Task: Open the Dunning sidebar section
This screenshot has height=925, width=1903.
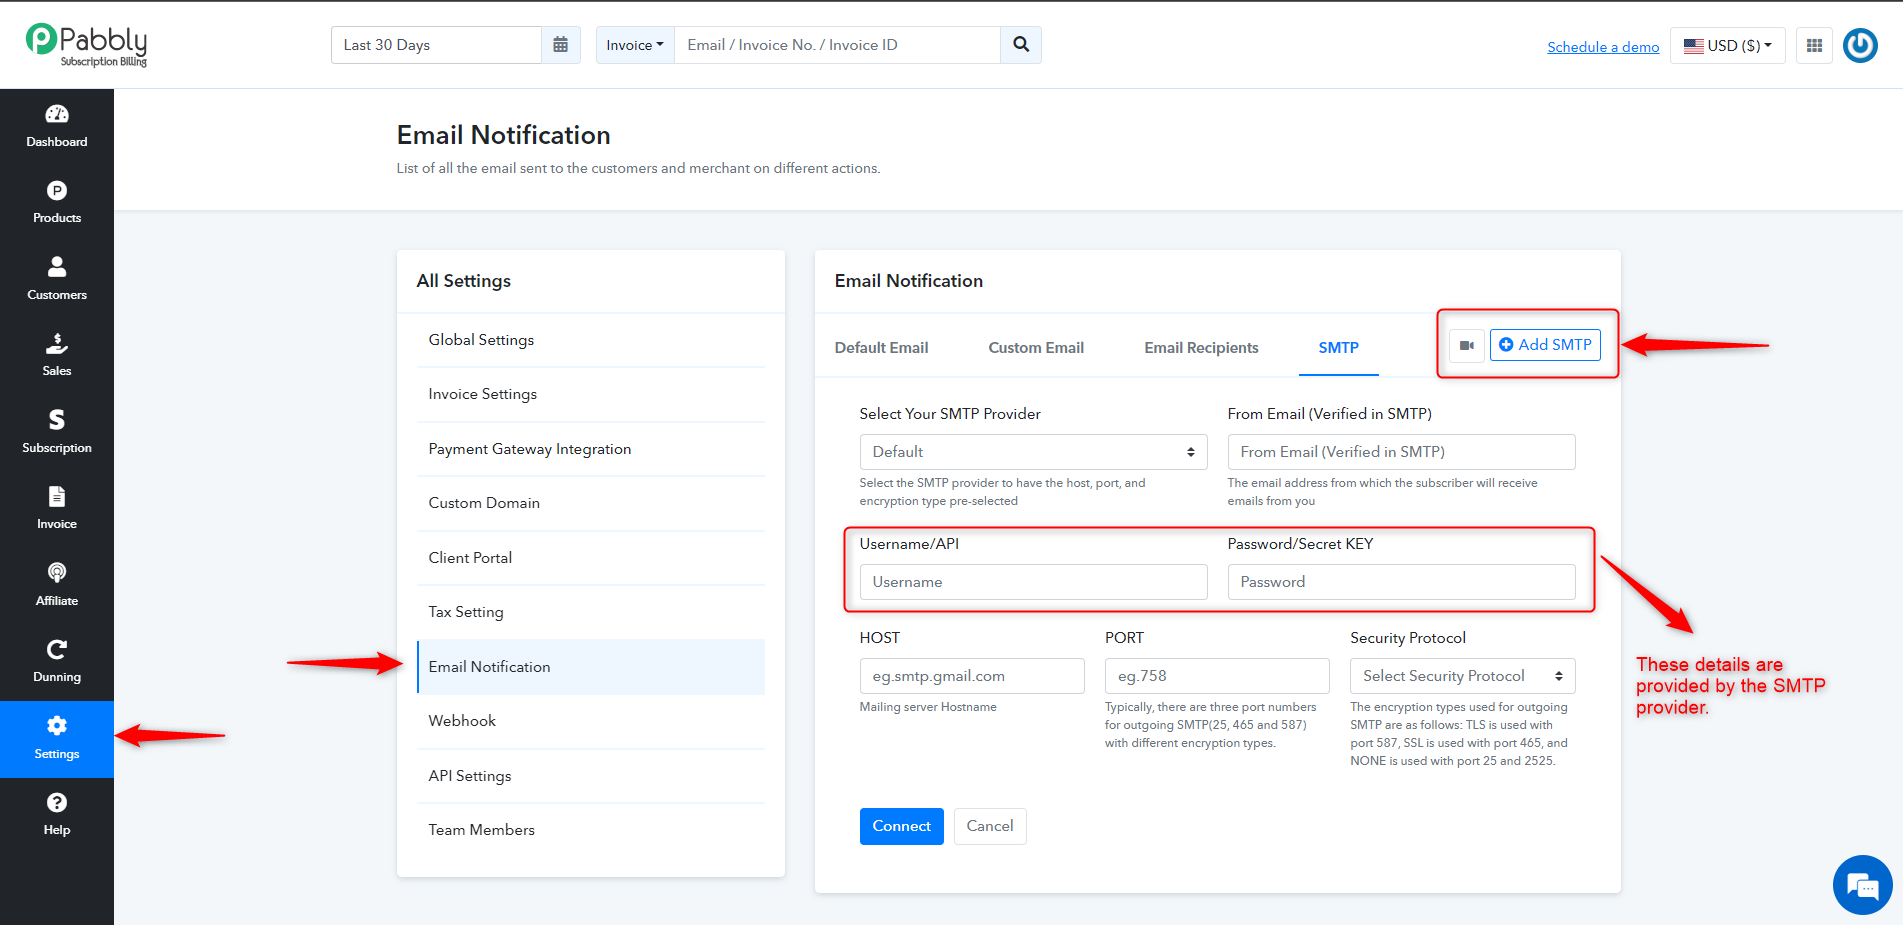Action: pyautogui.click(x=57, y=662)
